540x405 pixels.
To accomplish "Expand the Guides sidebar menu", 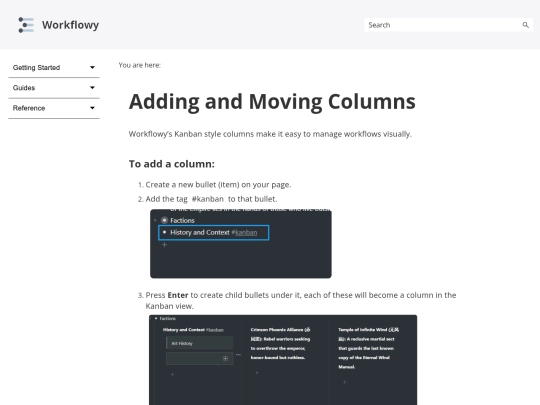I will [54, 88].
